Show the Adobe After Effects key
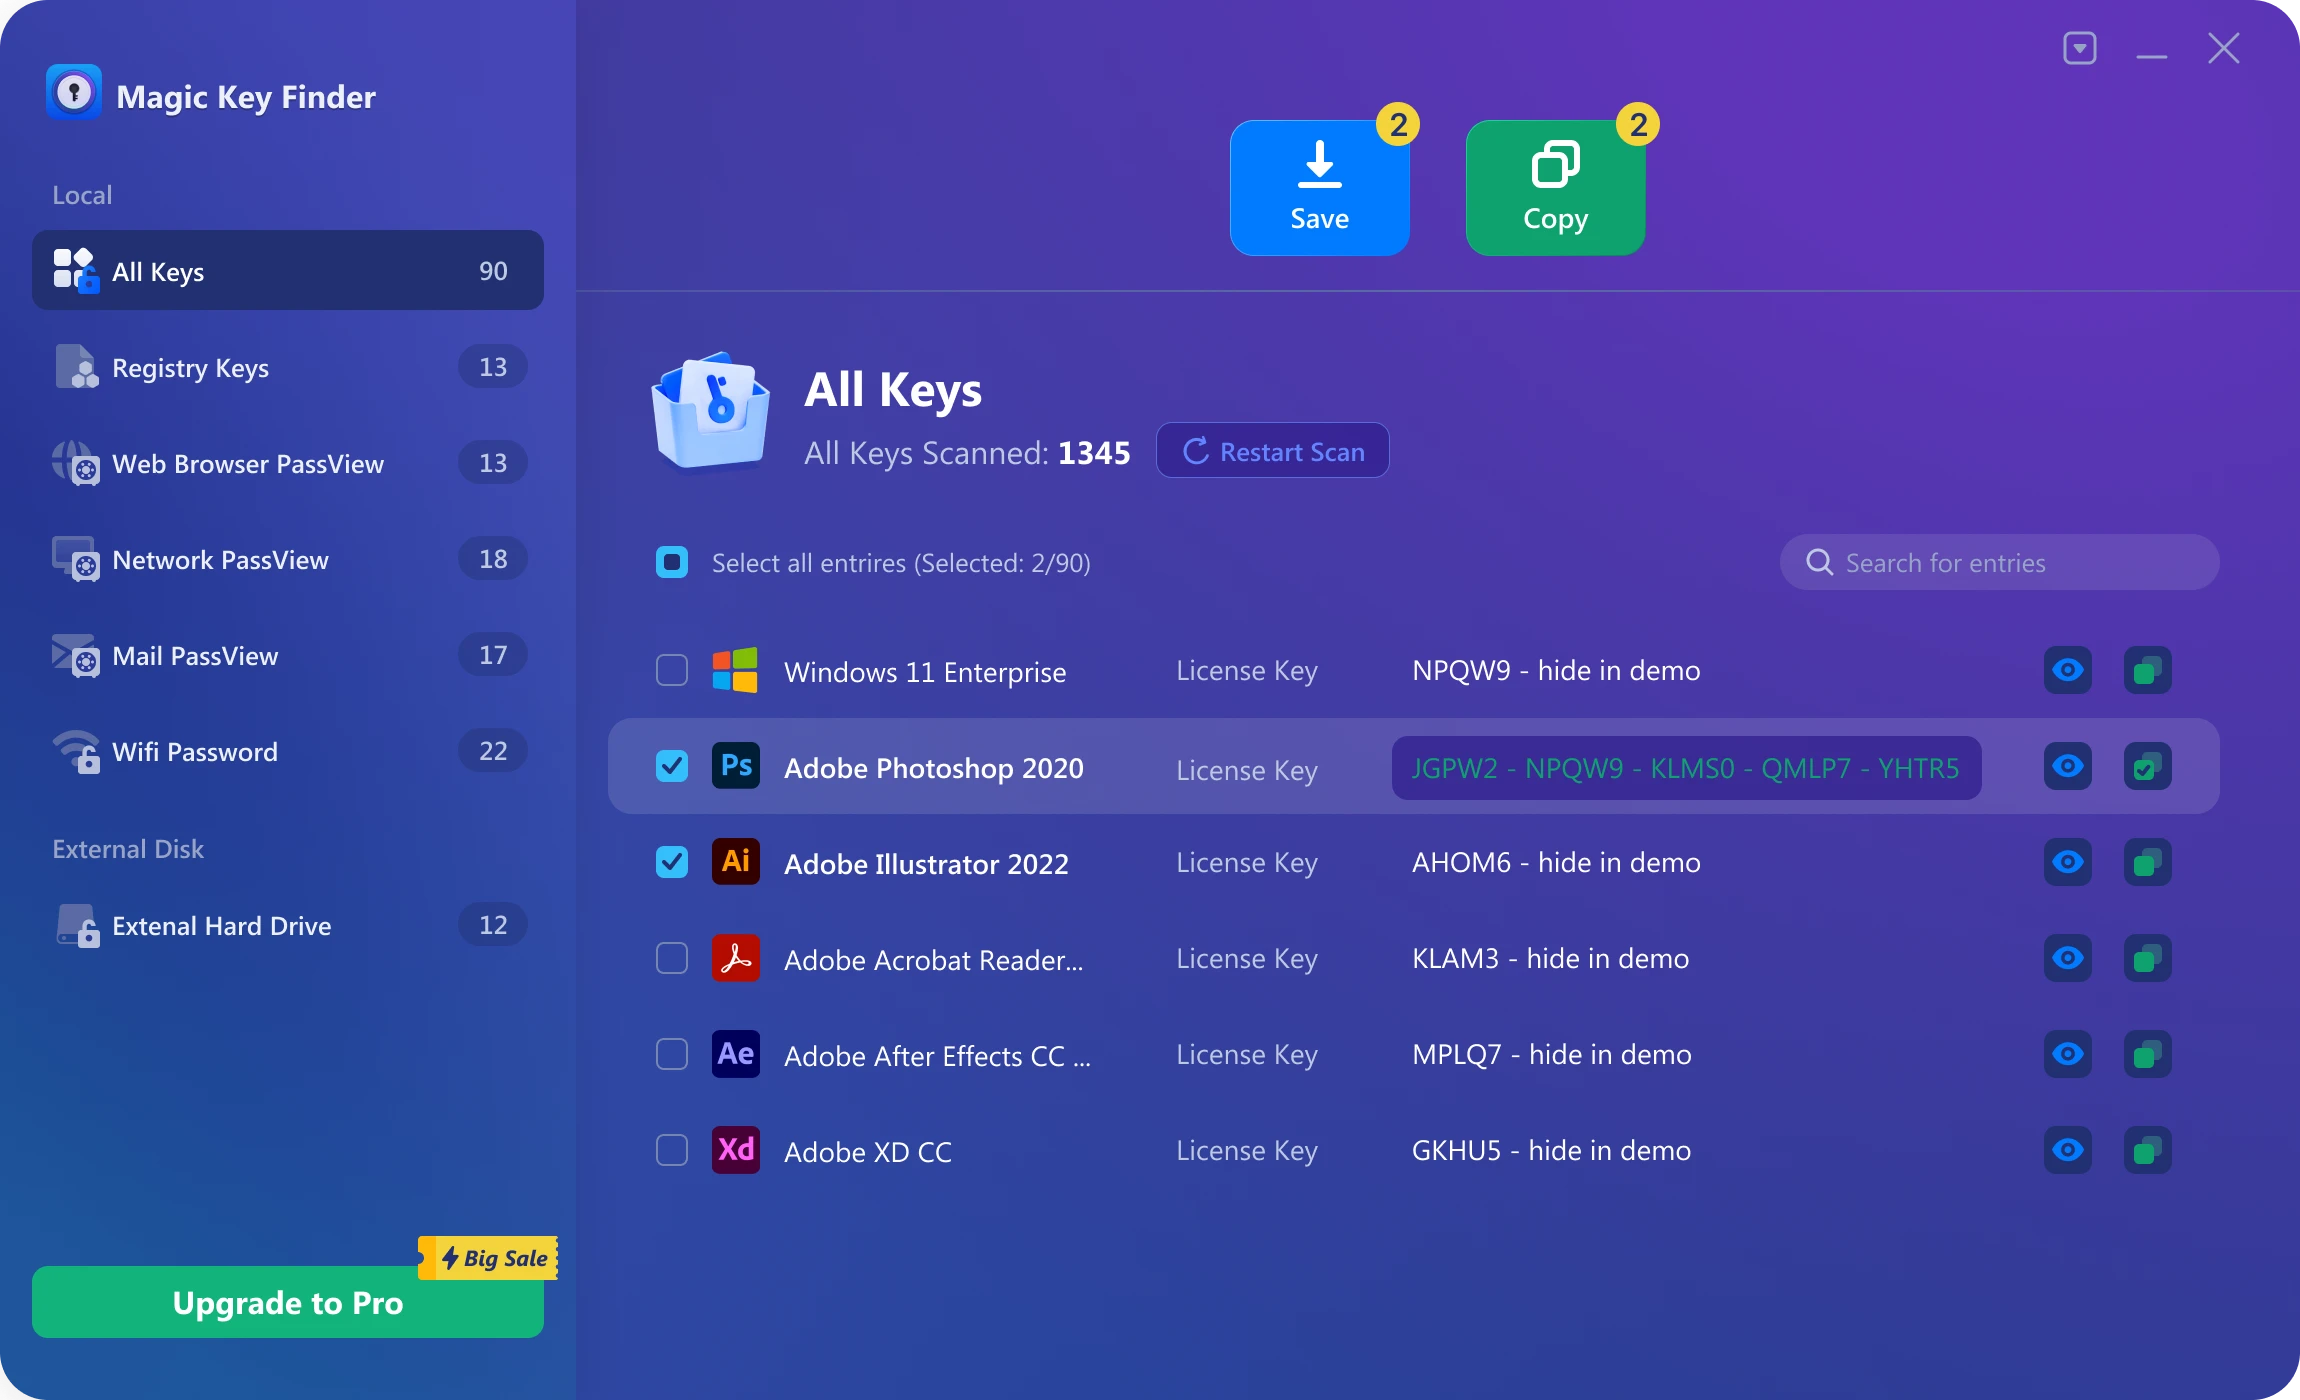 click(x=2067, y=1054)
